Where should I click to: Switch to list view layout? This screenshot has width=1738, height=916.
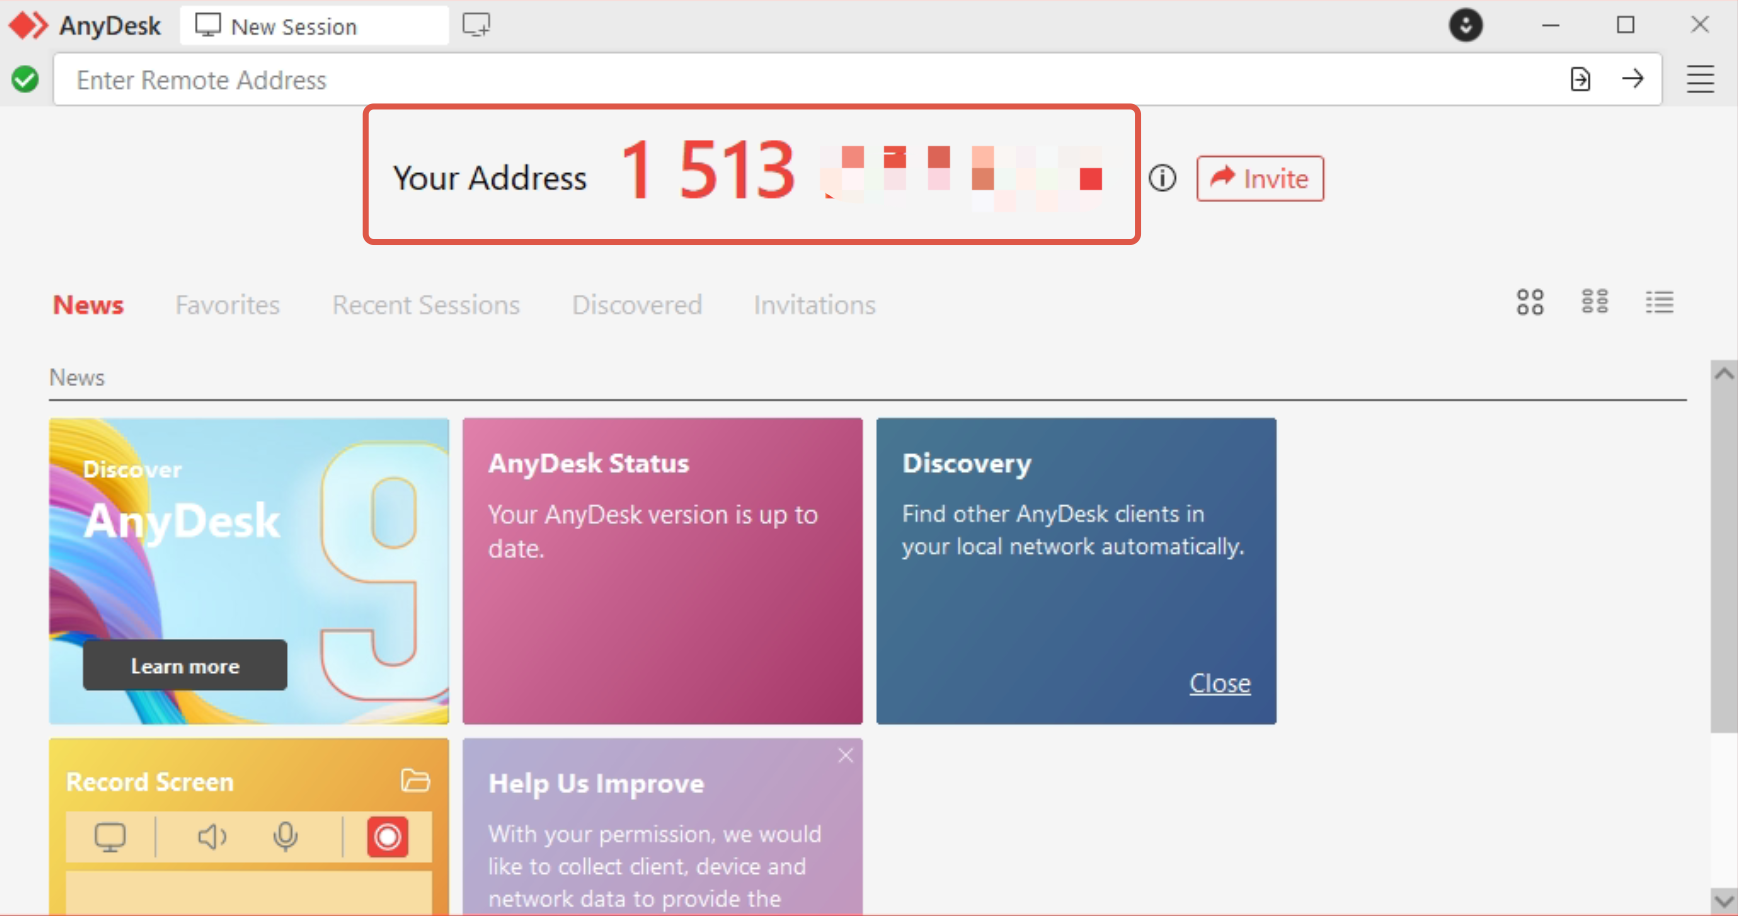coord(1660,301)
